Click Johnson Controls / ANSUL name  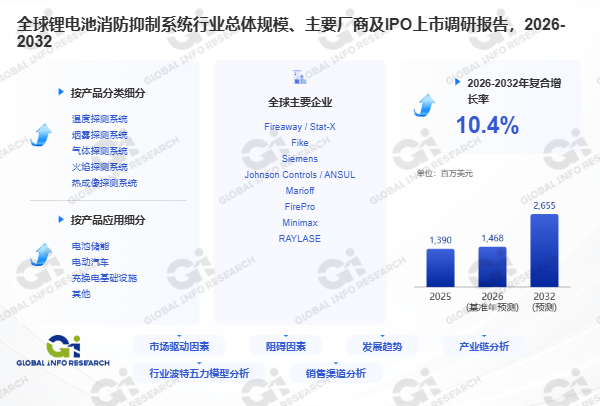(x=300, y=175)
